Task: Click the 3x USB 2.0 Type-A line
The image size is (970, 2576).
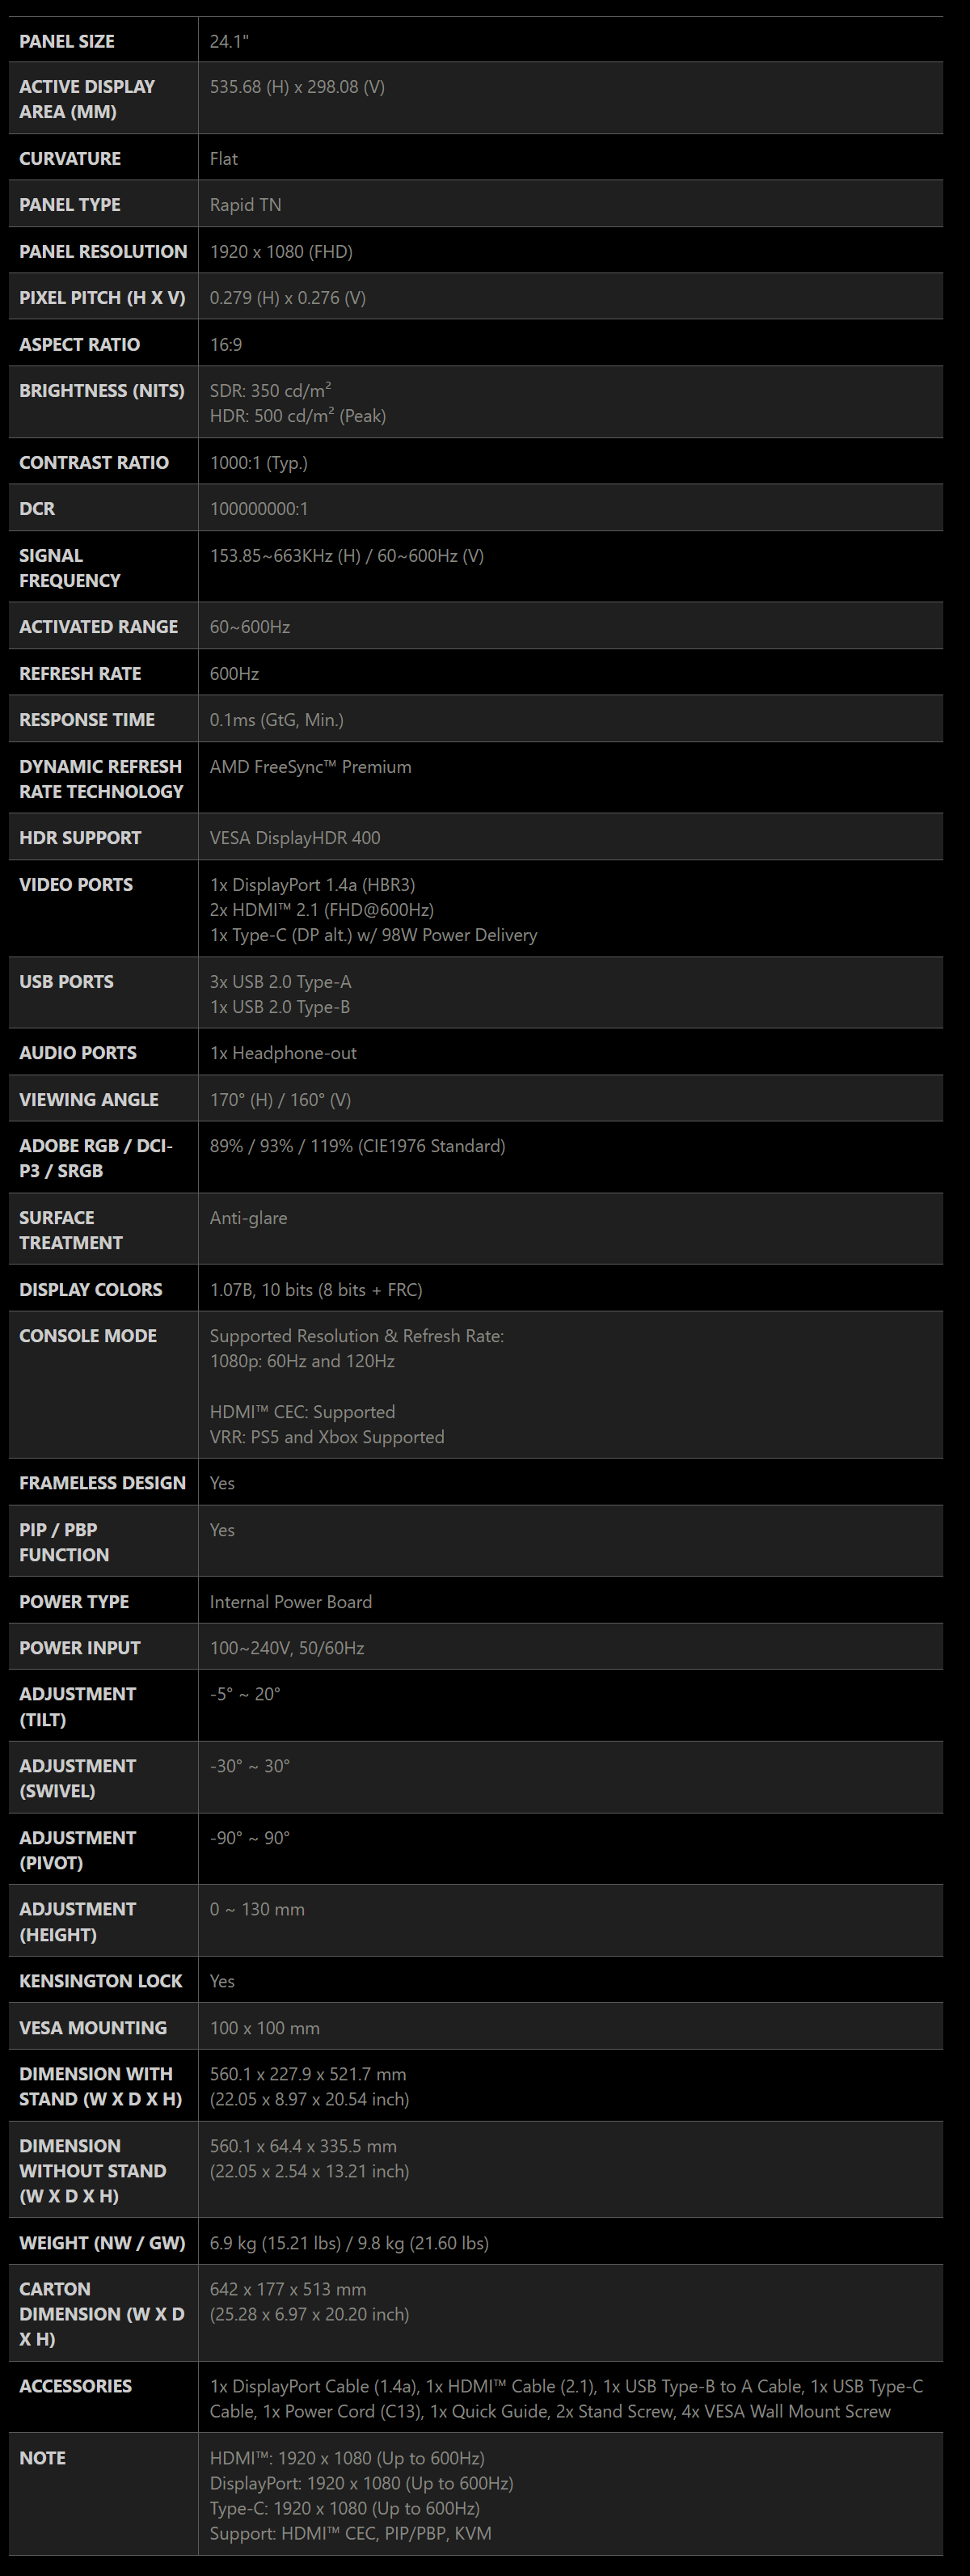Action: click(x=280, y=982)
